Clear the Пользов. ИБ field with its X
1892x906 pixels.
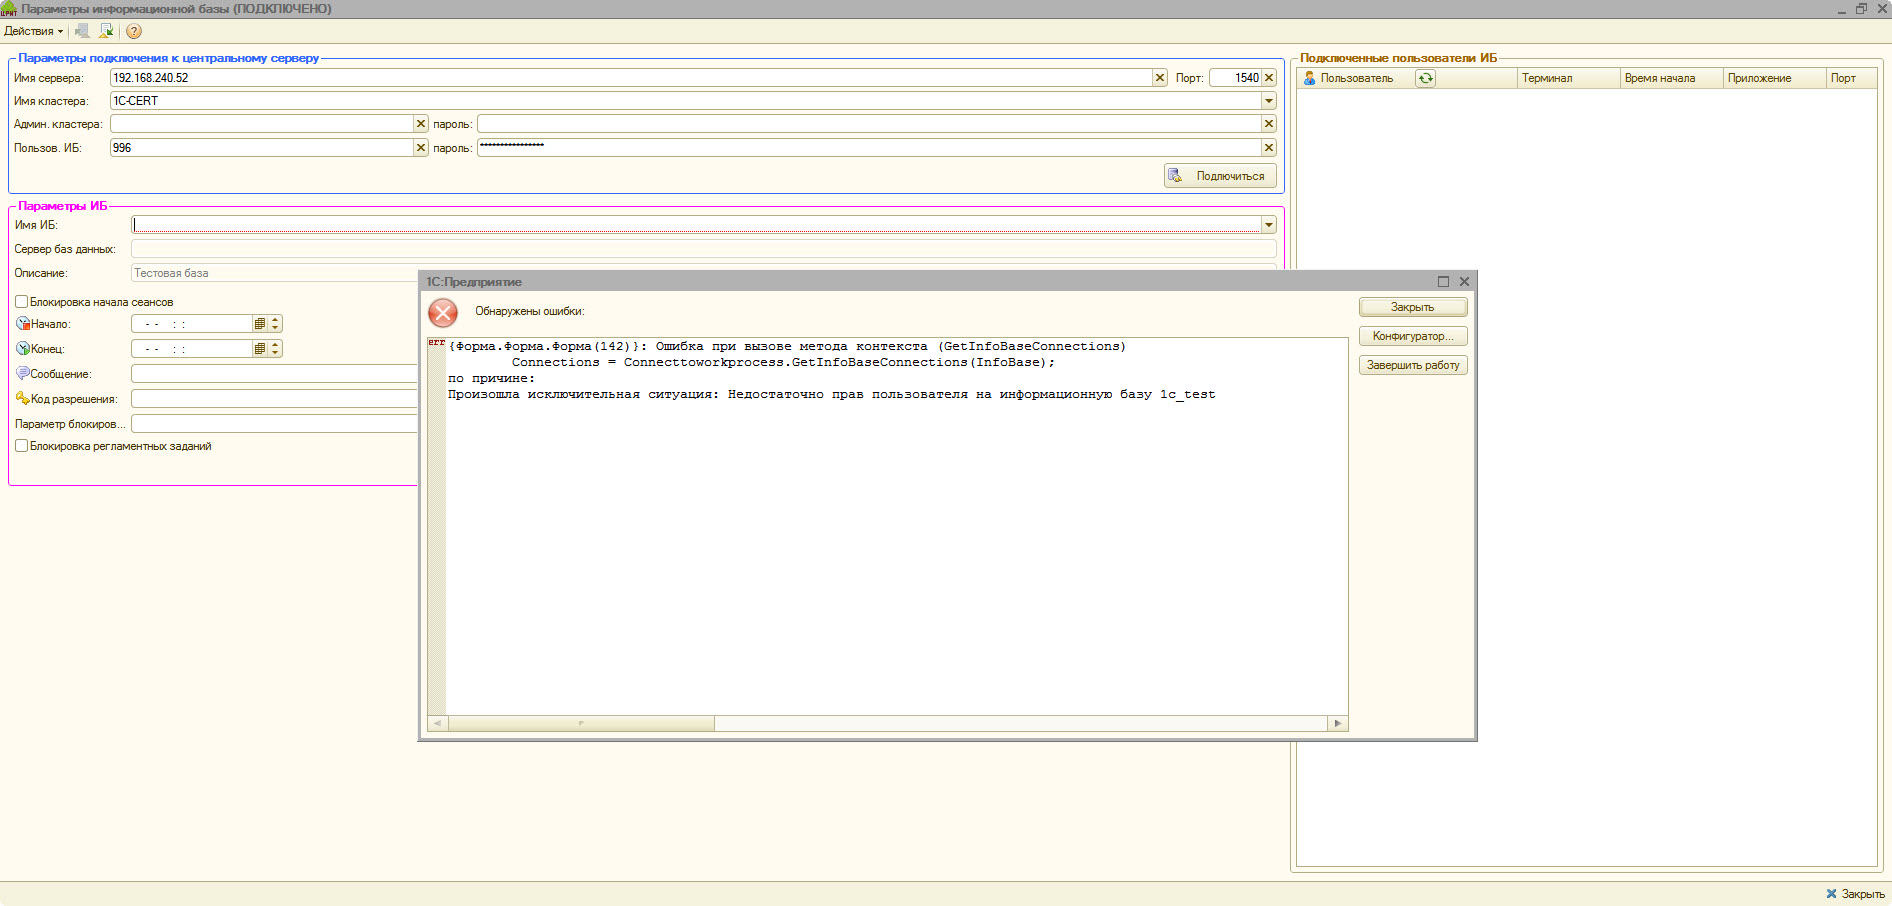[x=421, y=148]
